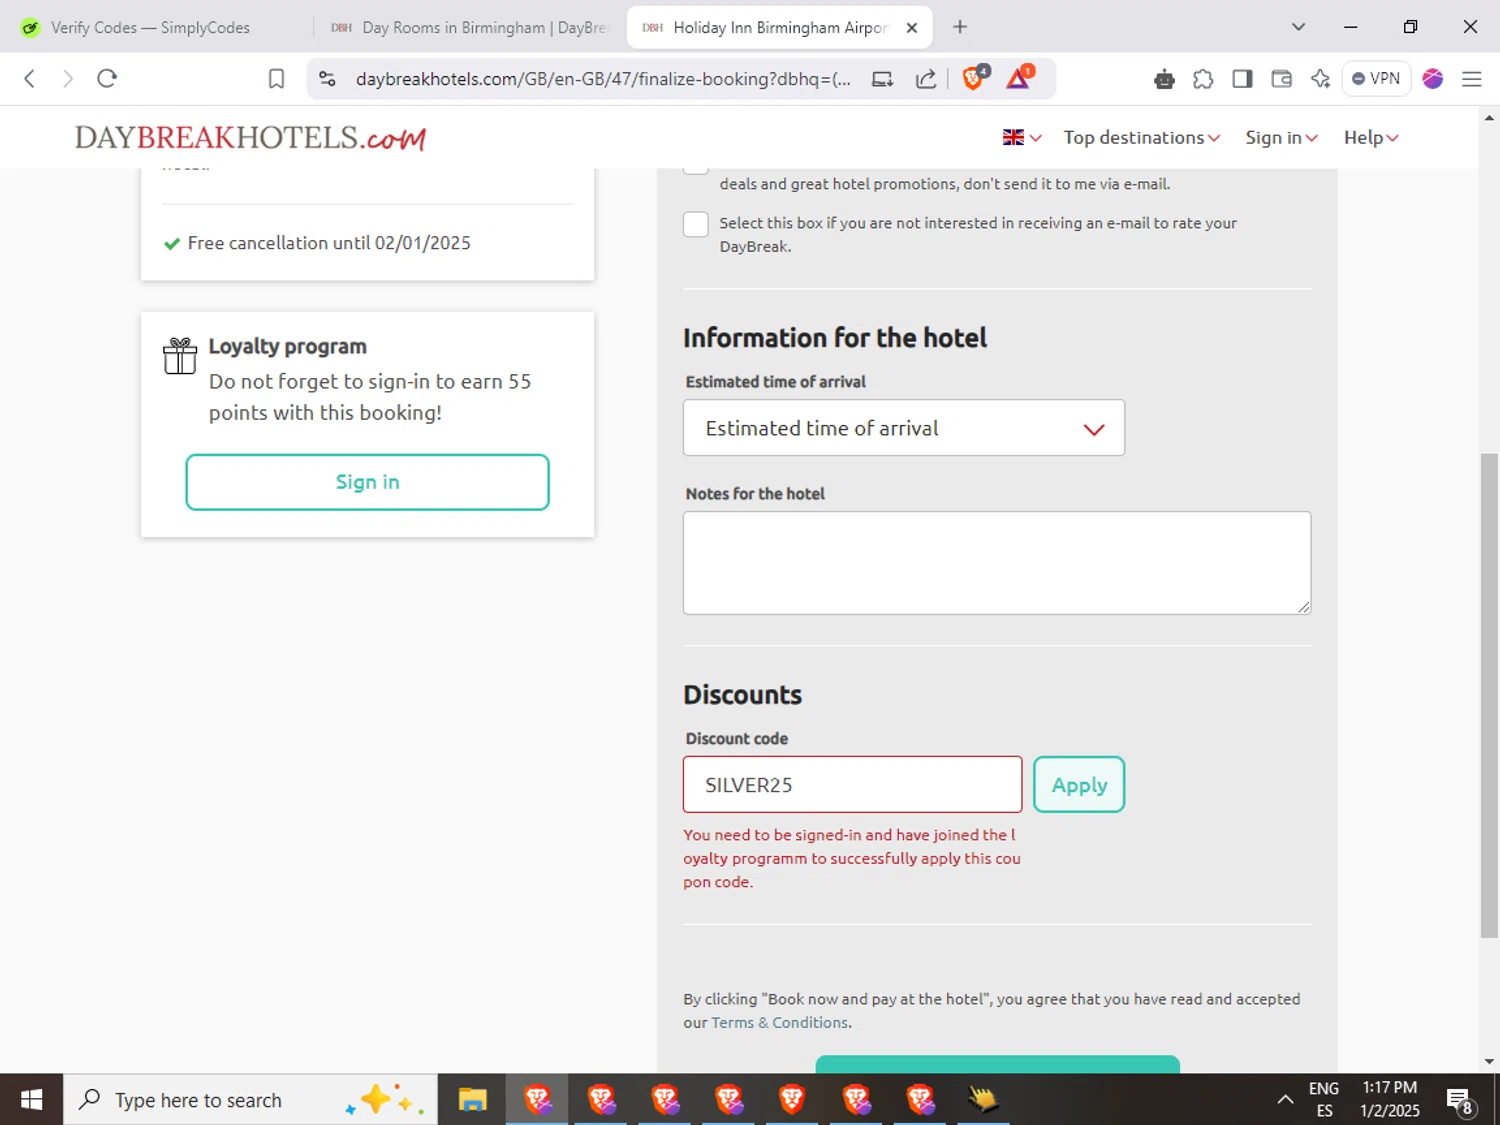Click the Discounts heading
This screenshot has height=1125, width=1500.
point(742,695)
